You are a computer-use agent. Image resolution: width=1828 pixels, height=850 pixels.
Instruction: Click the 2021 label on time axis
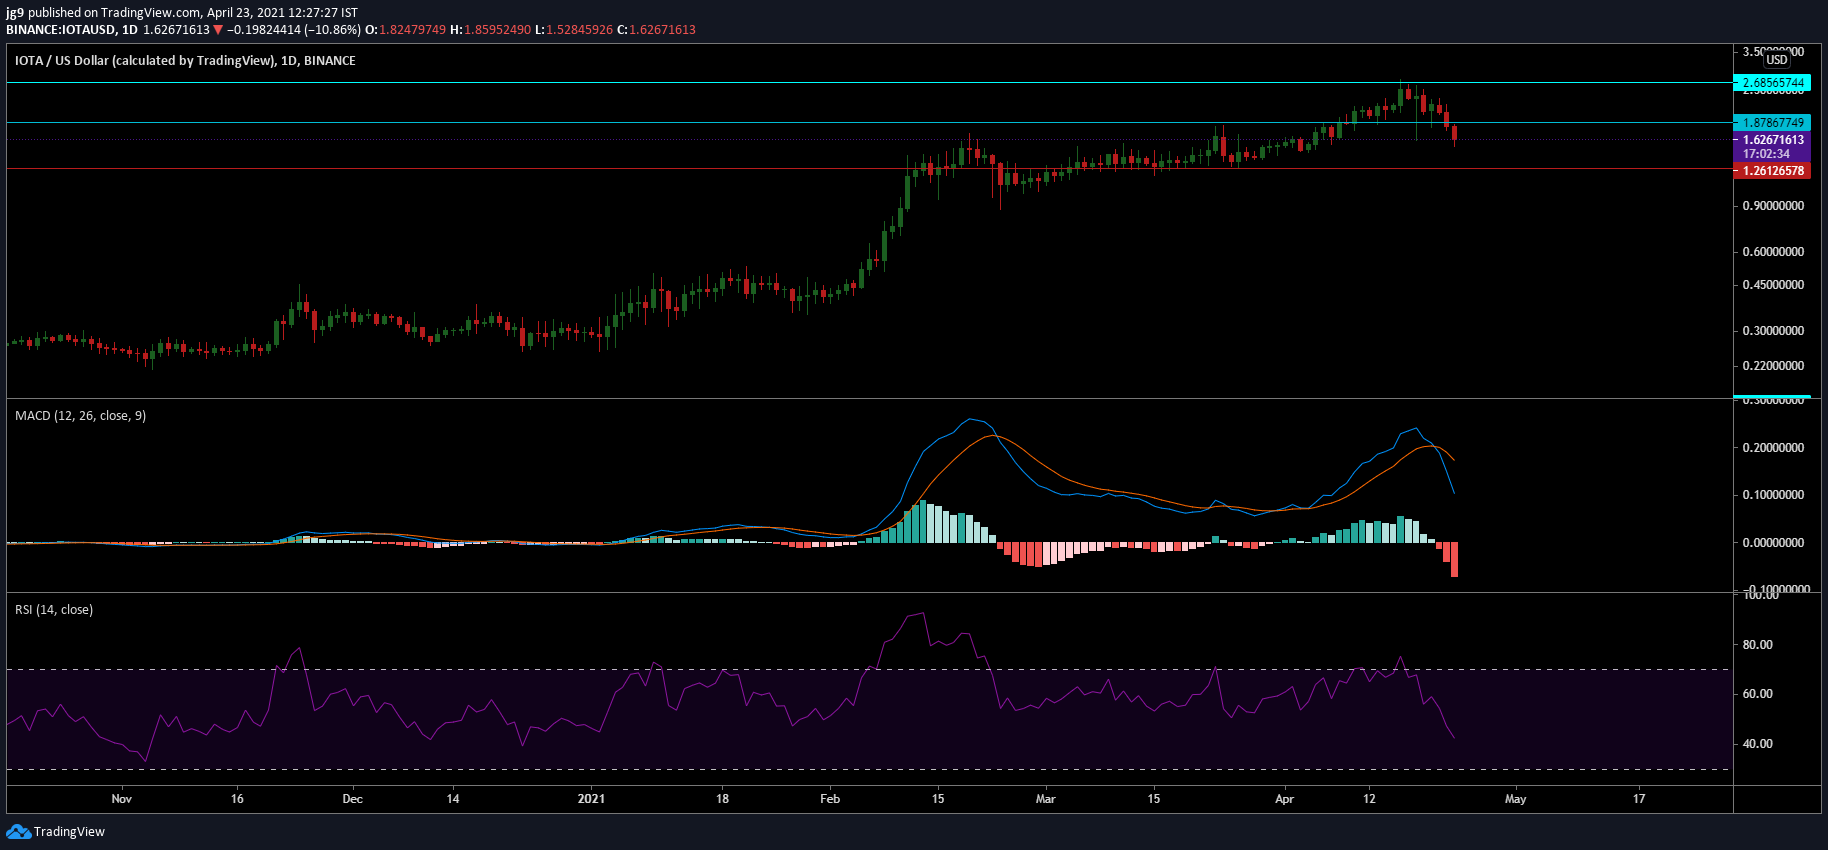[591, 798]
